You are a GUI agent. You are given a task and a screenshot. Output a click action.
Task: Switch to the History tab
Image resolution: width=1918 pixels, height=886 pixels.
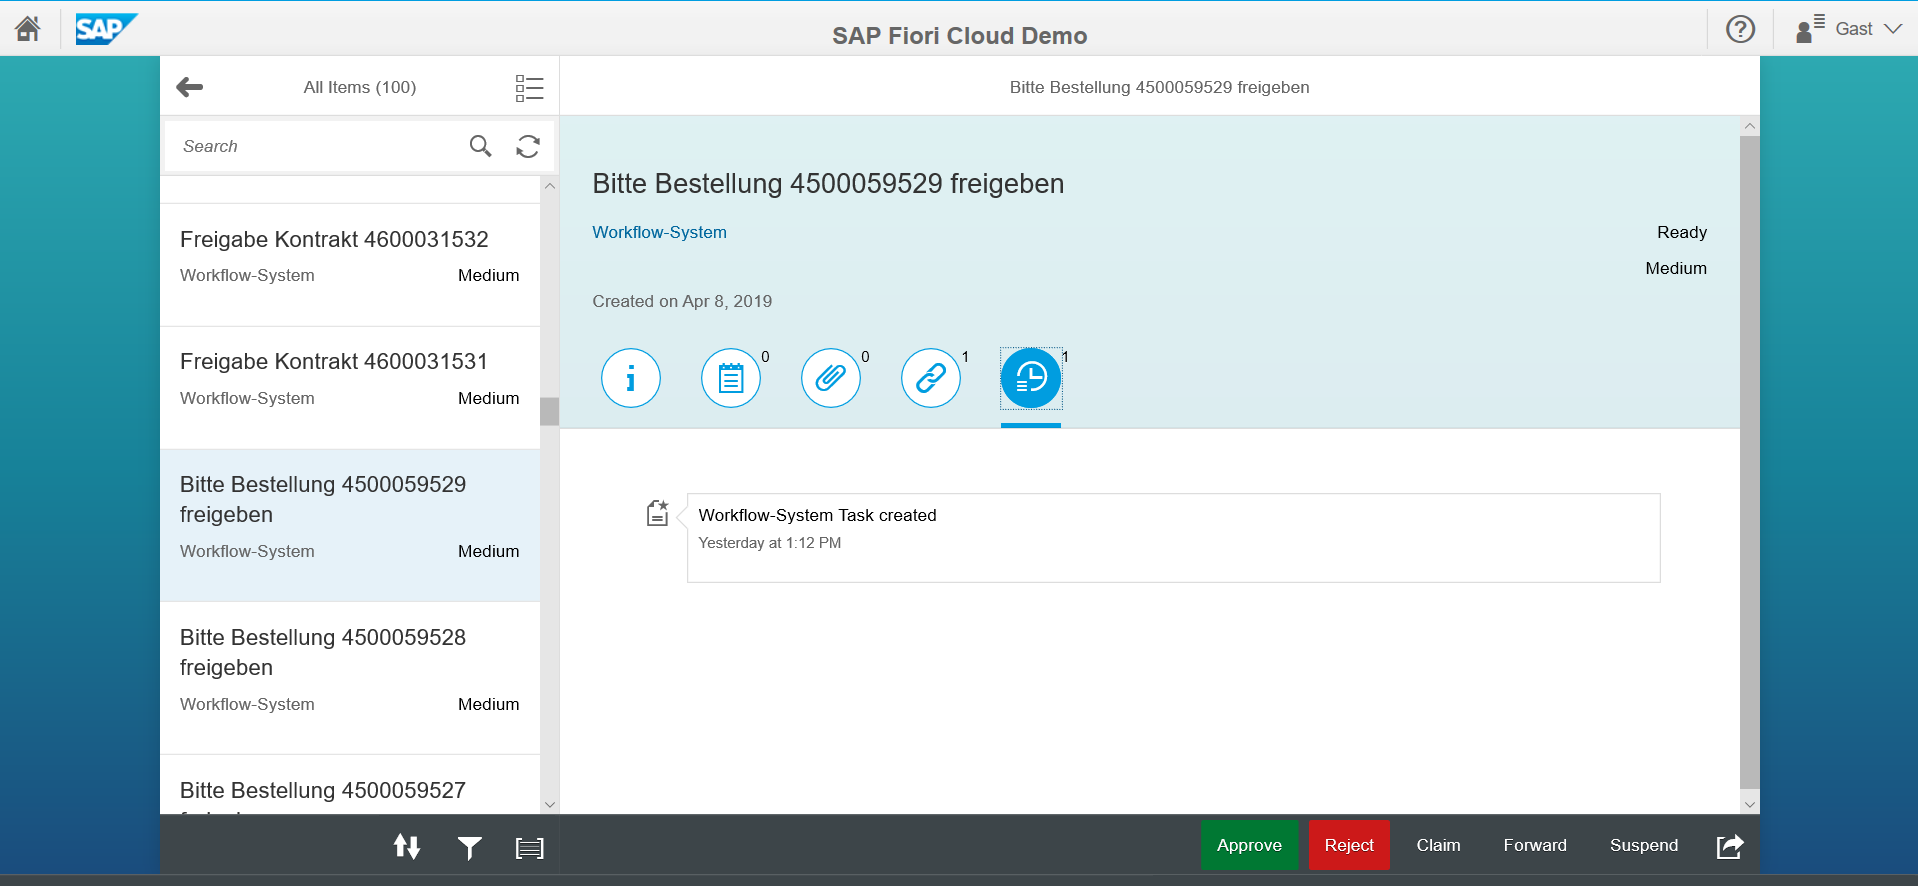1031,378
